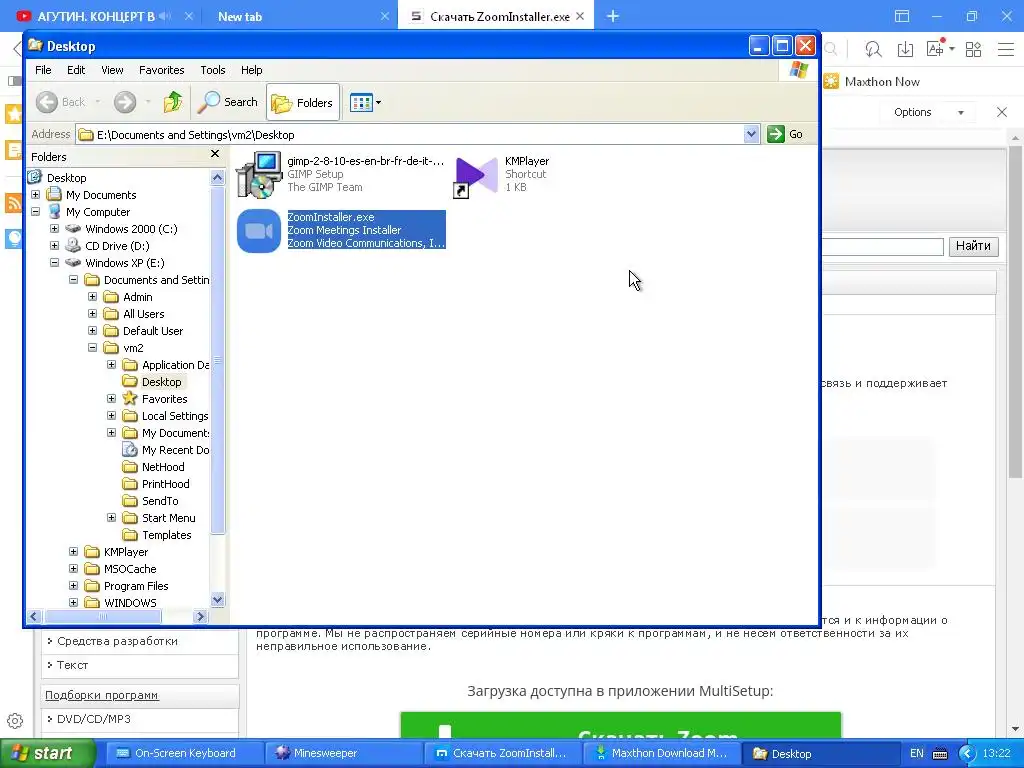Select the KMPlayer shortcut icon
The image size is (1024, 768).
pyautogui.click(x=475, y=175)
